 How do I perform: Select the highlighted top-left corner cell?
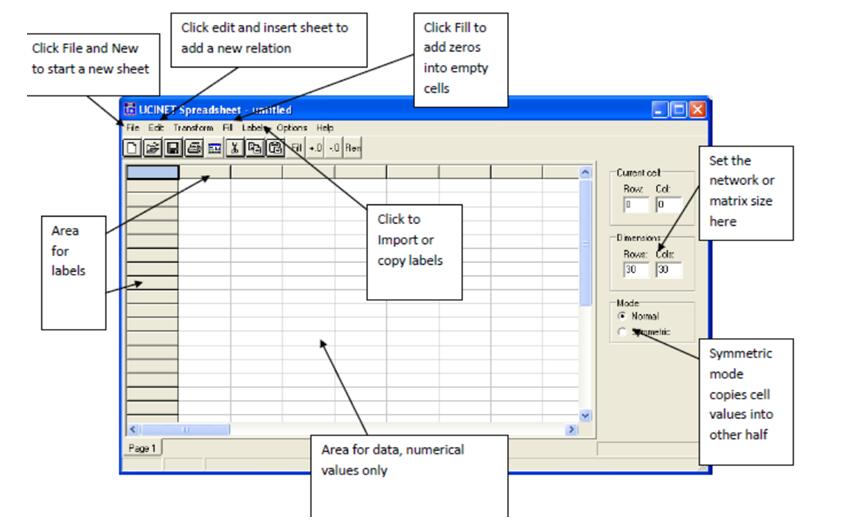tap(153, 172)
